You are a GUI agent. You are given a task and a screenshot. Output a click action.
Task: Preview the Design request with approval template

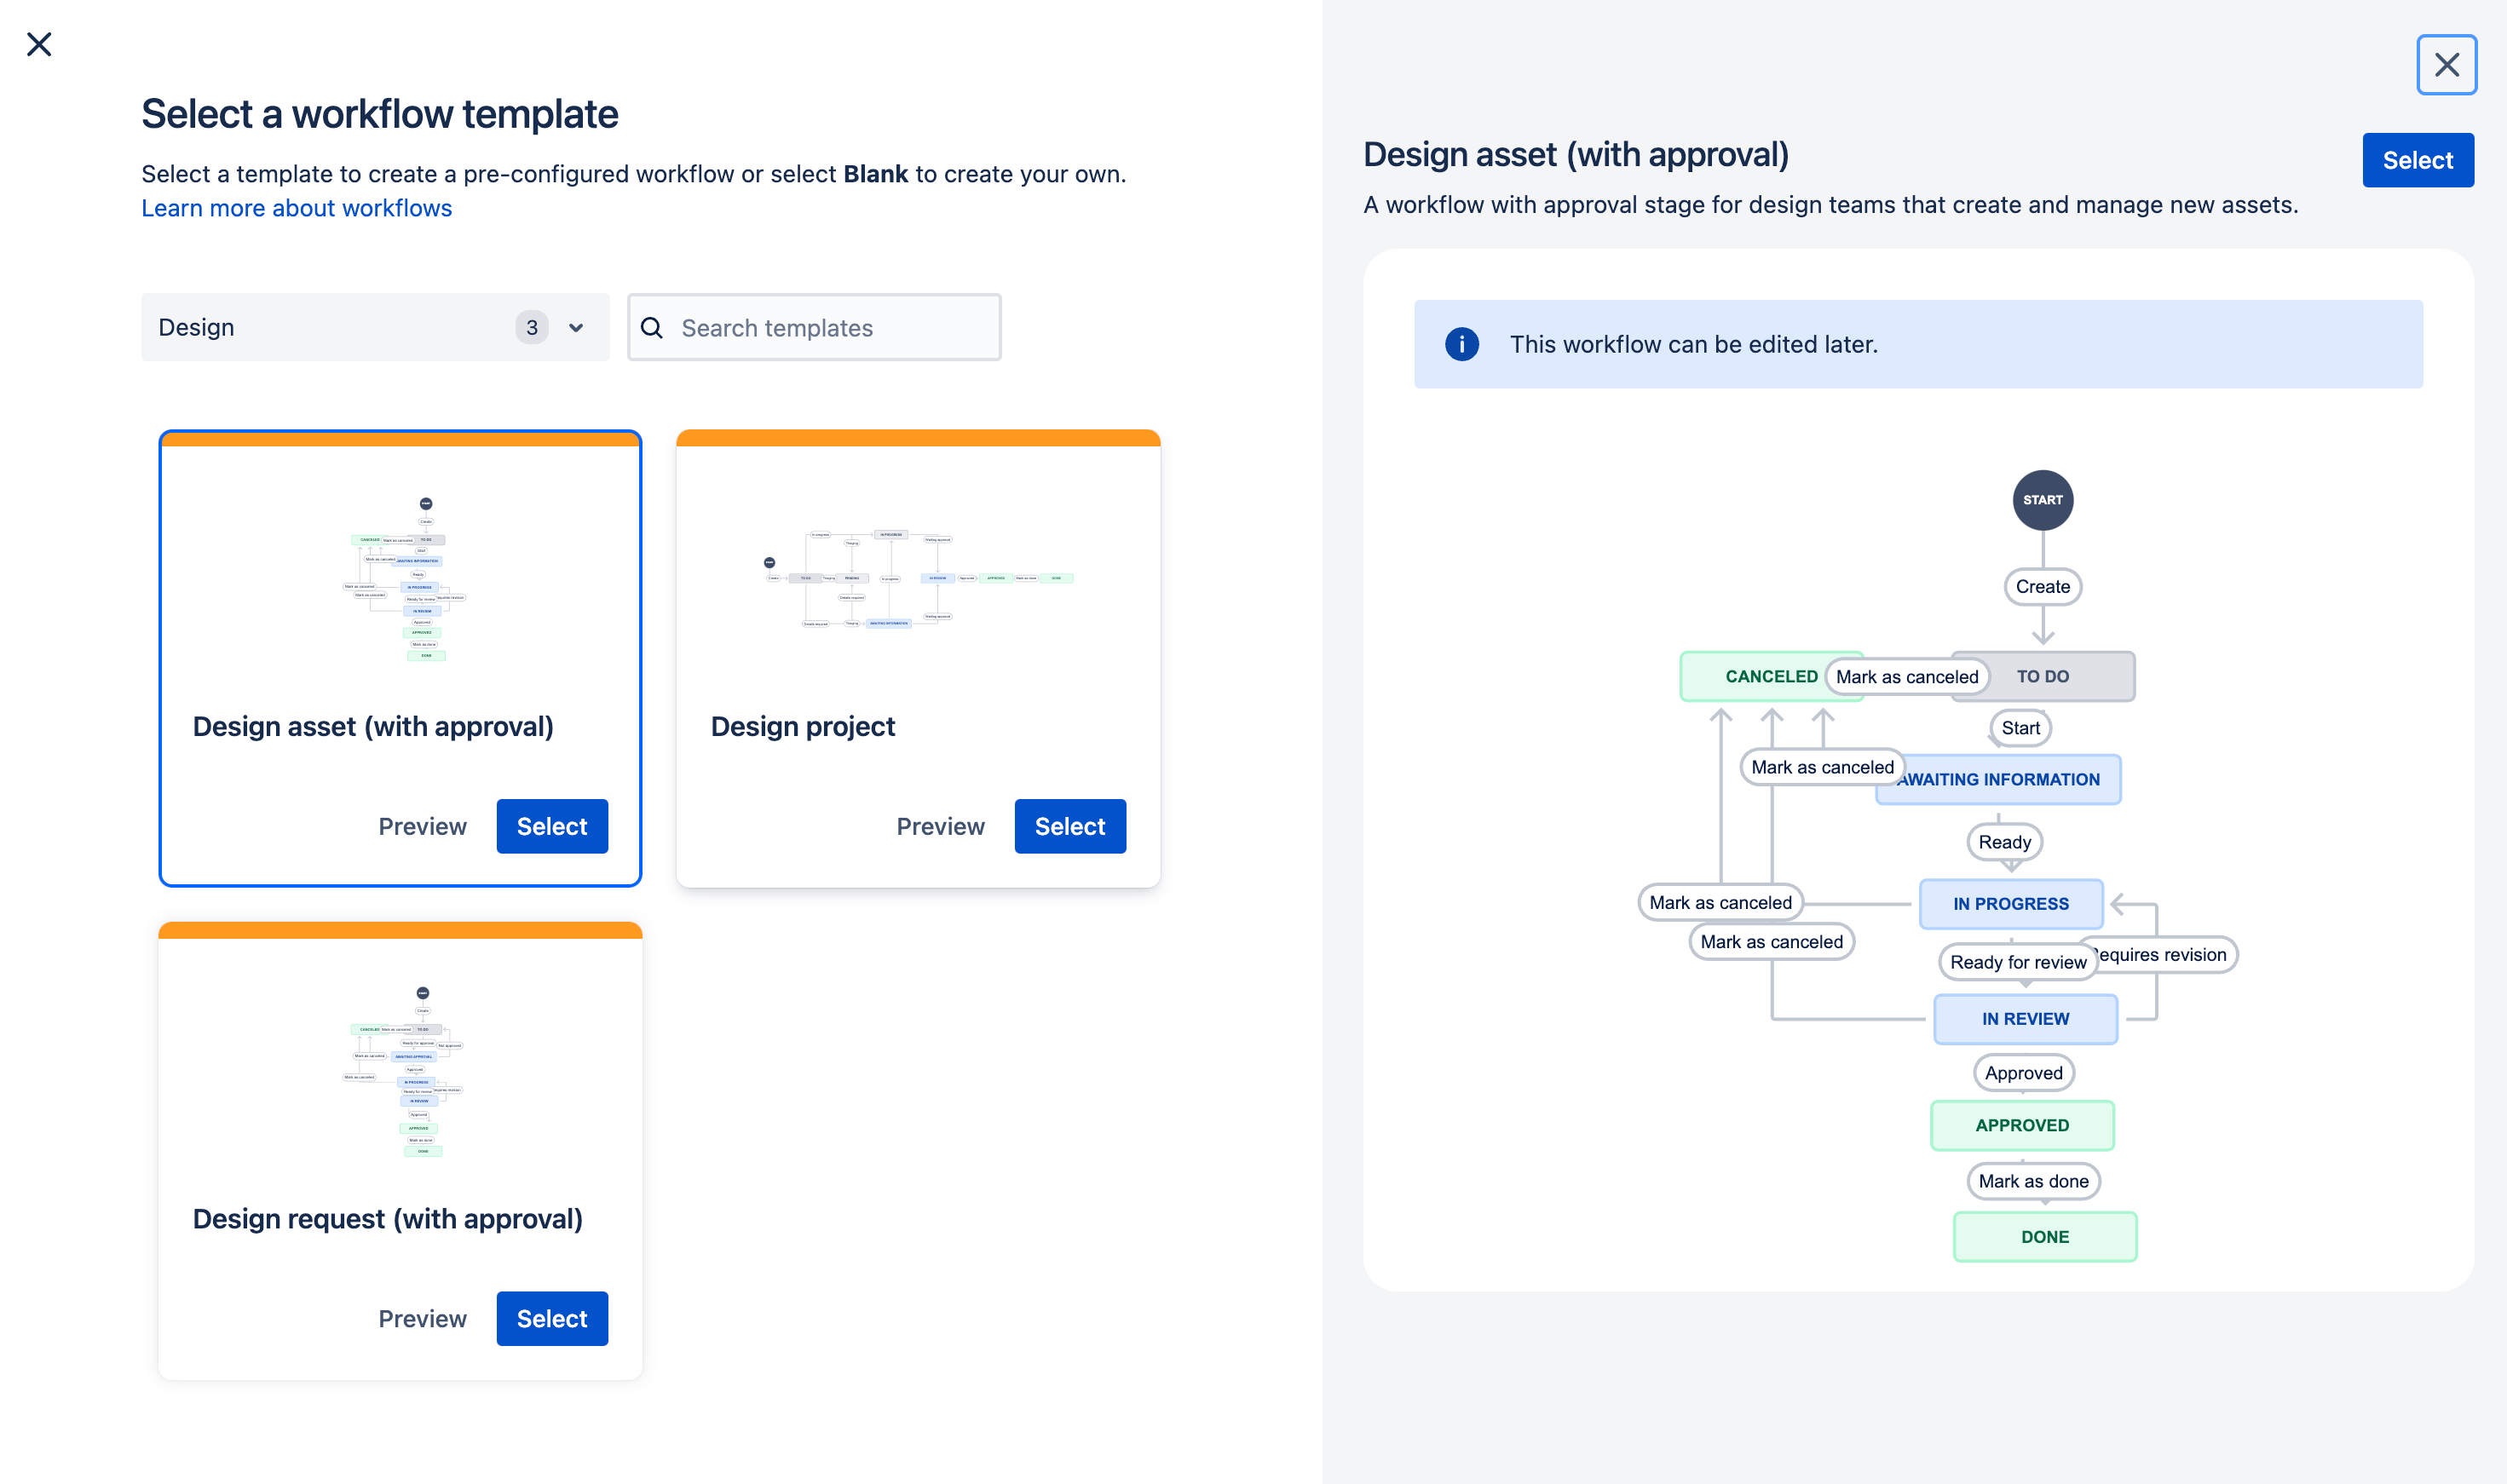(420, 1318)
